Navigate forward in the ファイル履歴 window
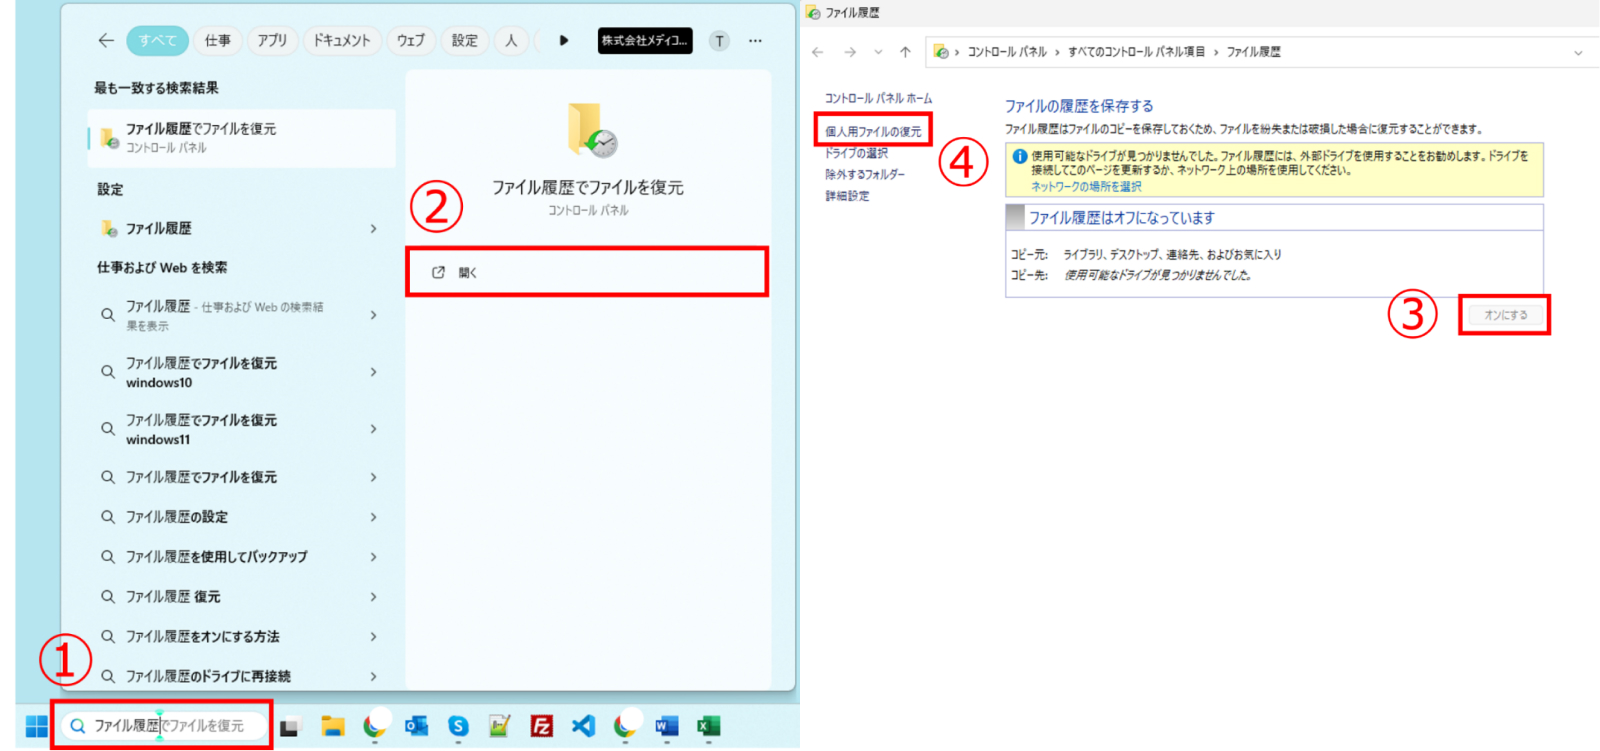 click(x=850, y=52)
